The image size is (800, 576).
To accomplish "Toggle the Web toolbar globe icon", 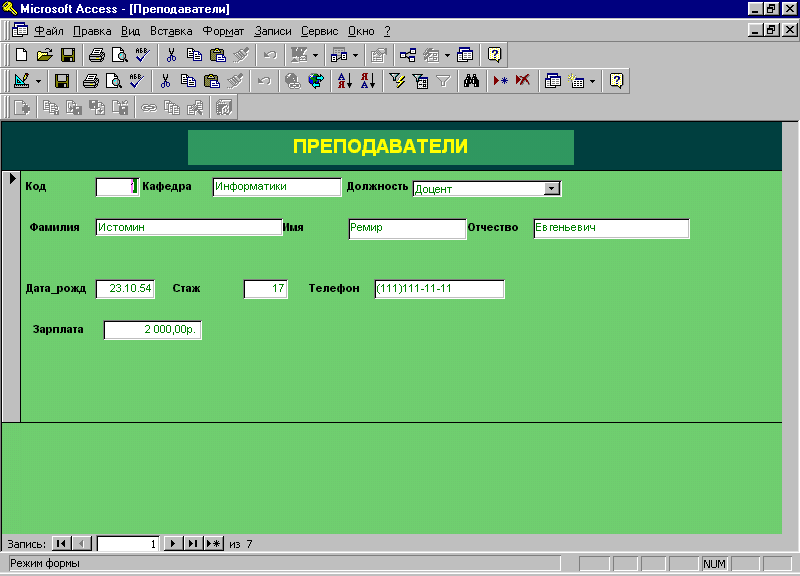I will tap(316, 81).
